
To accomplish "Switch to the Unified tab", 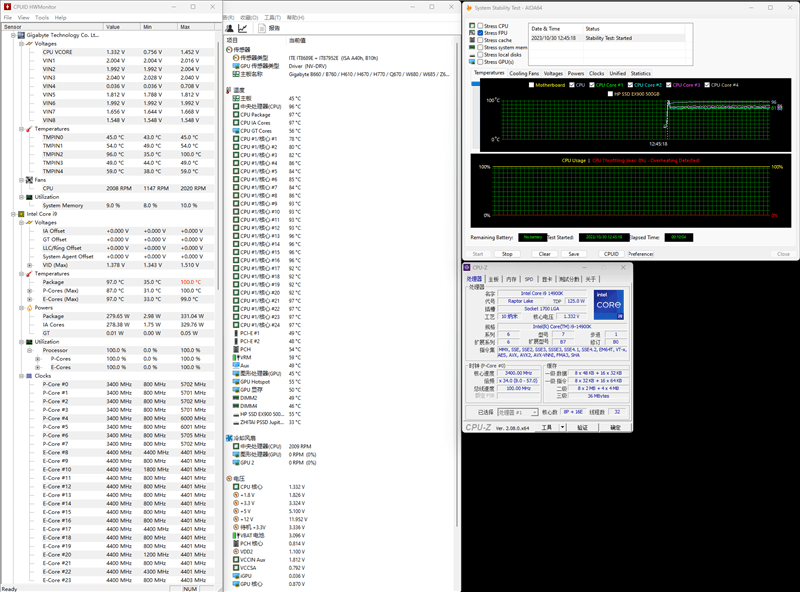I will coord(617,73).
